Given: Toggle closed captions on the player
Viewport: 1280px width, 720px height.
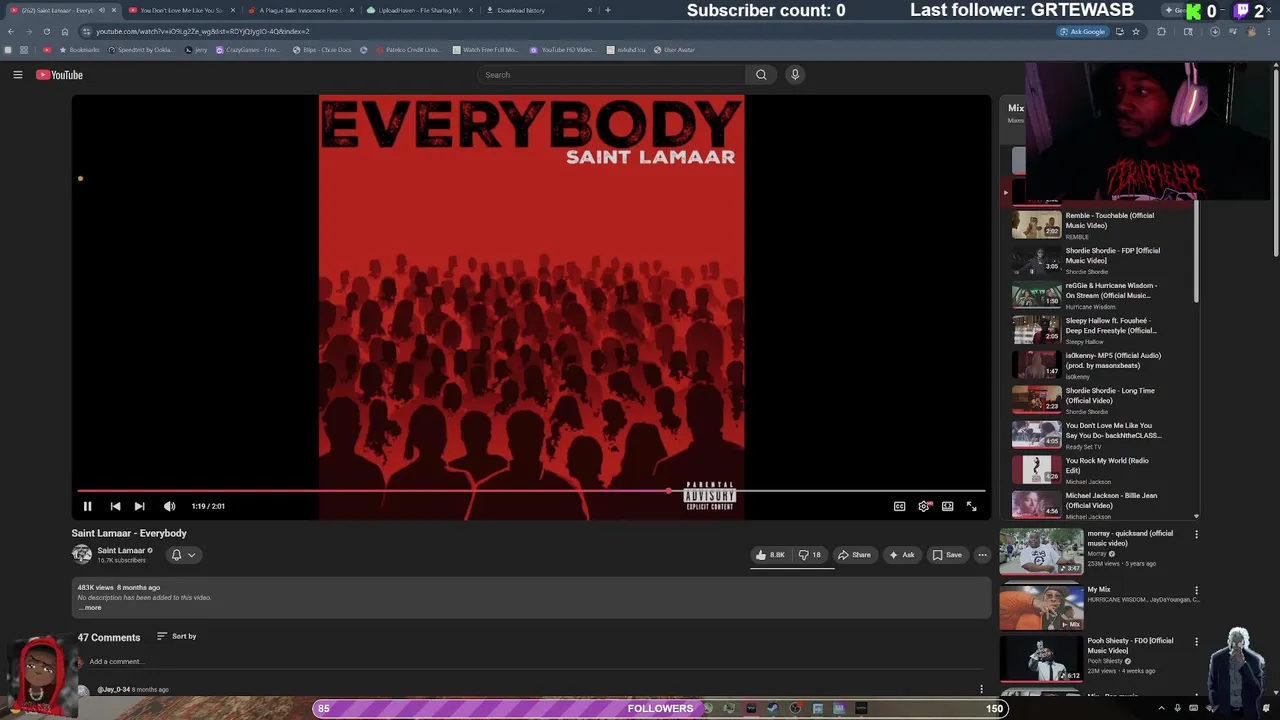Looking at the screenshot, I should [x=899, y=506].
